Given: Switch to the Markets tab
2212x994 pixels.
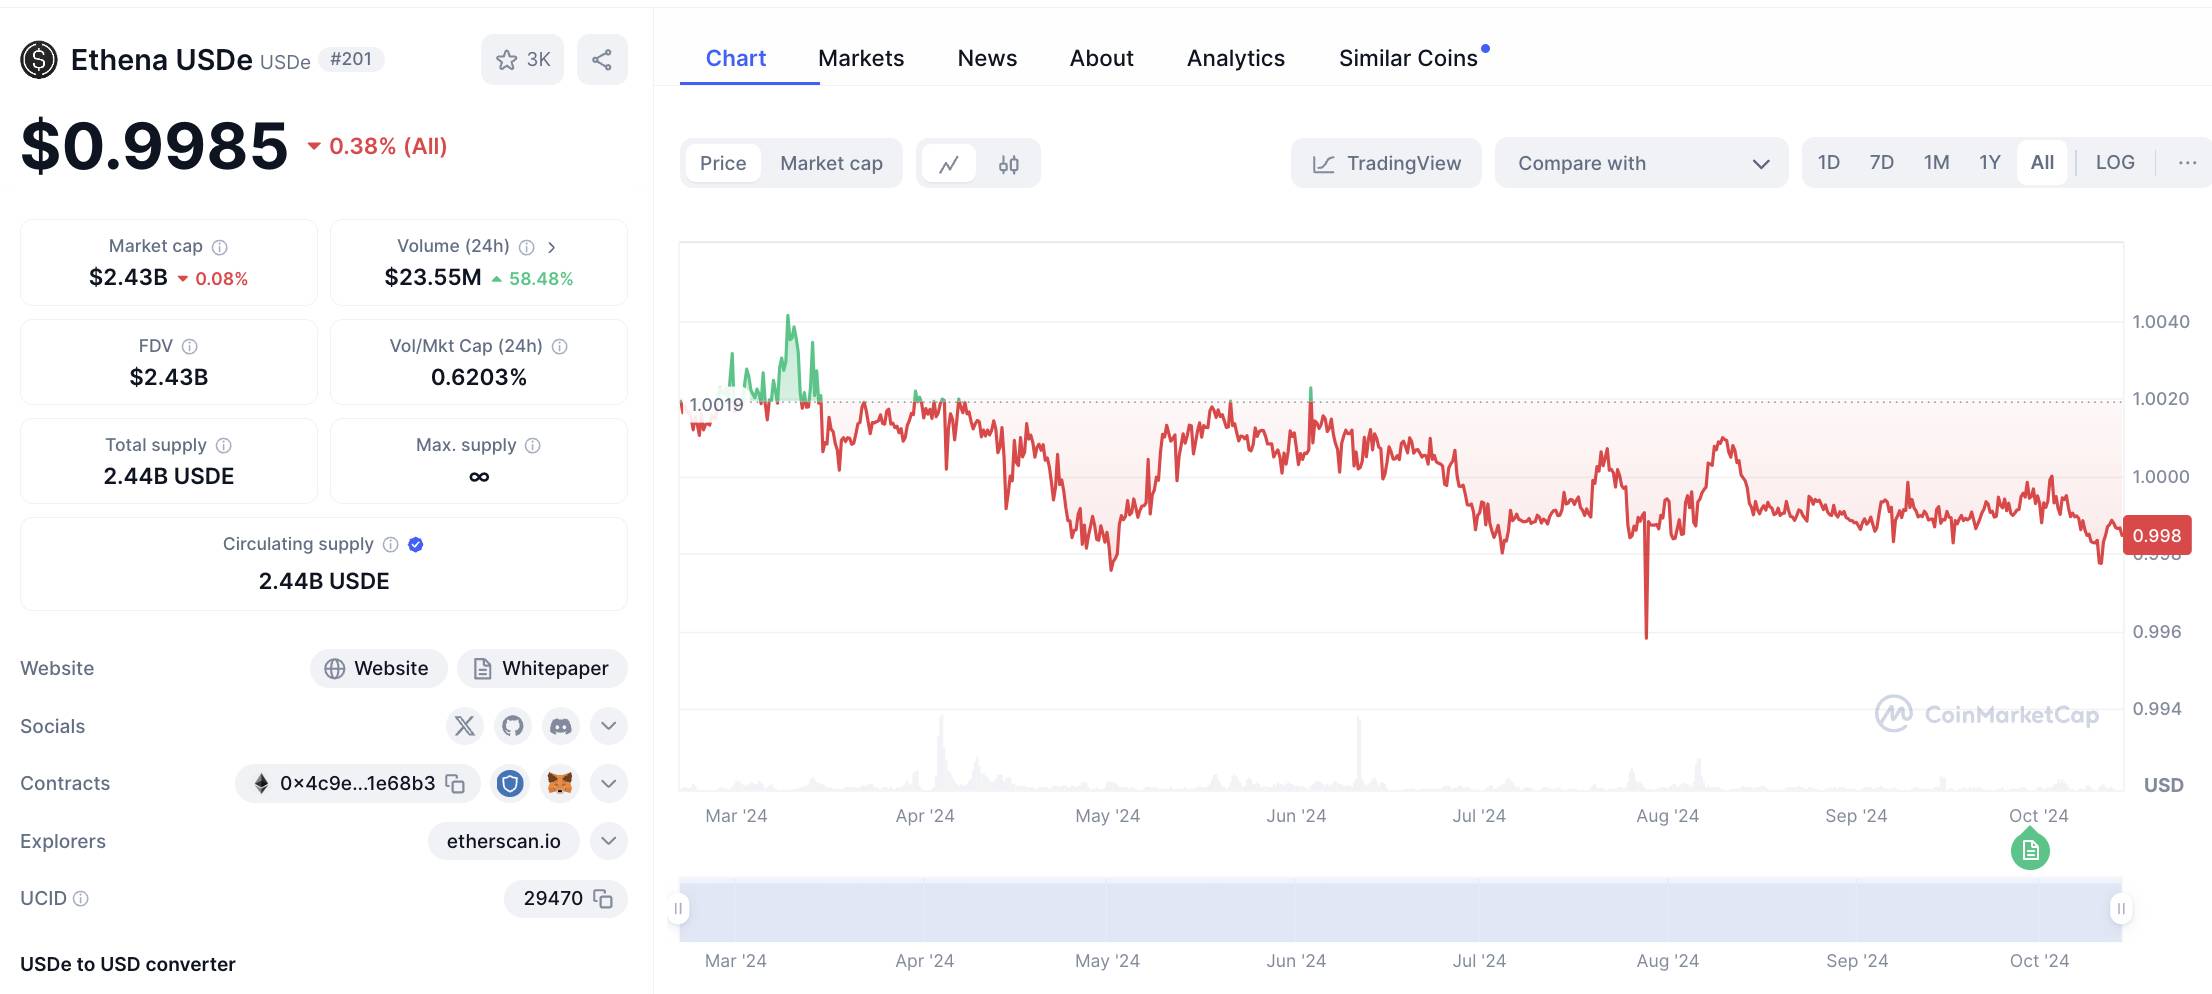Looking at the screenshot, I should (861, 58).
